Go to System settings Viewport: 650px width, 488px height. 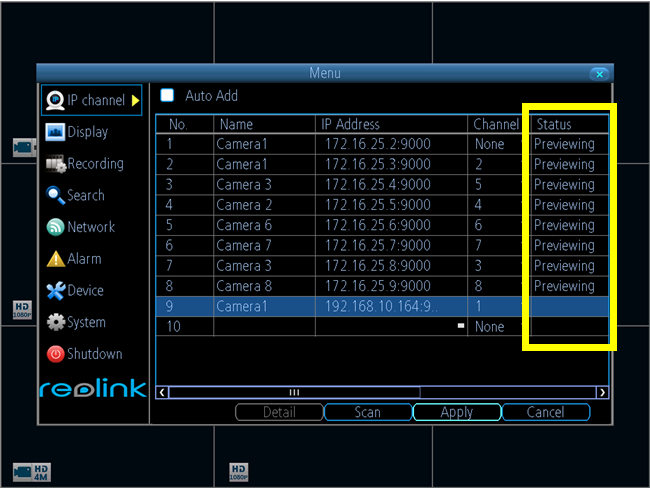tap(76, 322)
